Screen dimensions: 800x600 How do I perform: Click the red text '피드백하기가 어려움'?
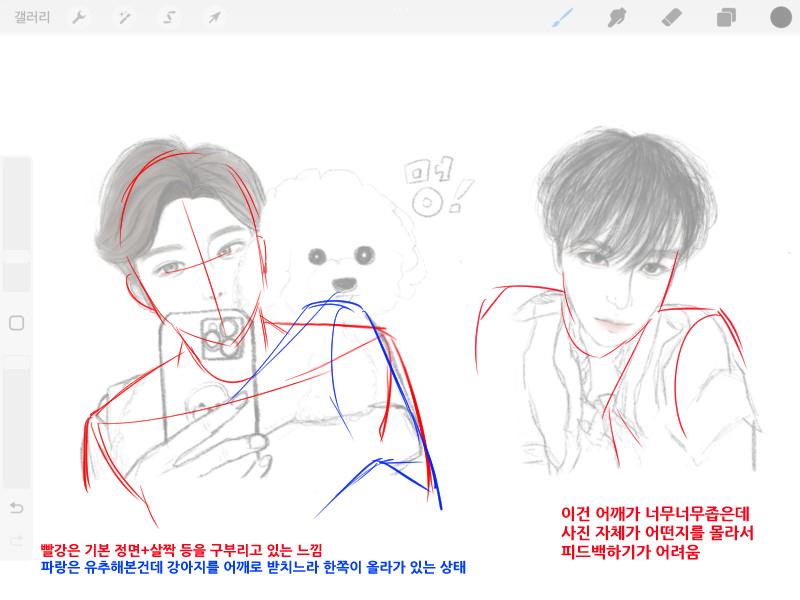[x=630, y=552]
